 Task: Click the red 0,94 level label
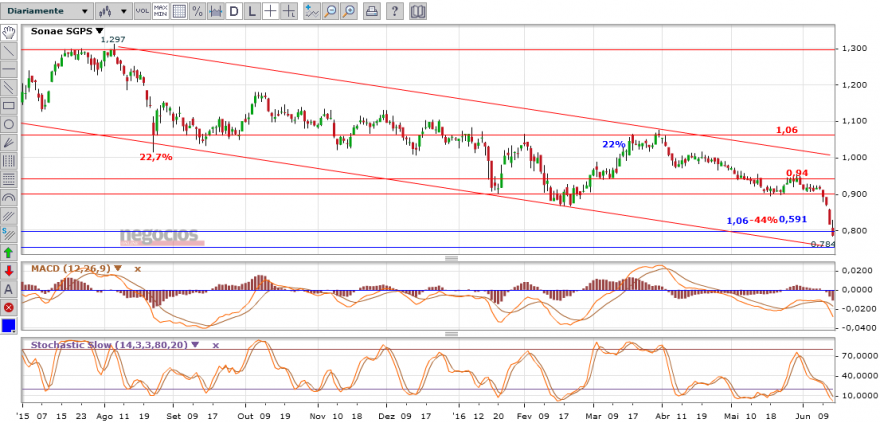(x=796, y=172)
